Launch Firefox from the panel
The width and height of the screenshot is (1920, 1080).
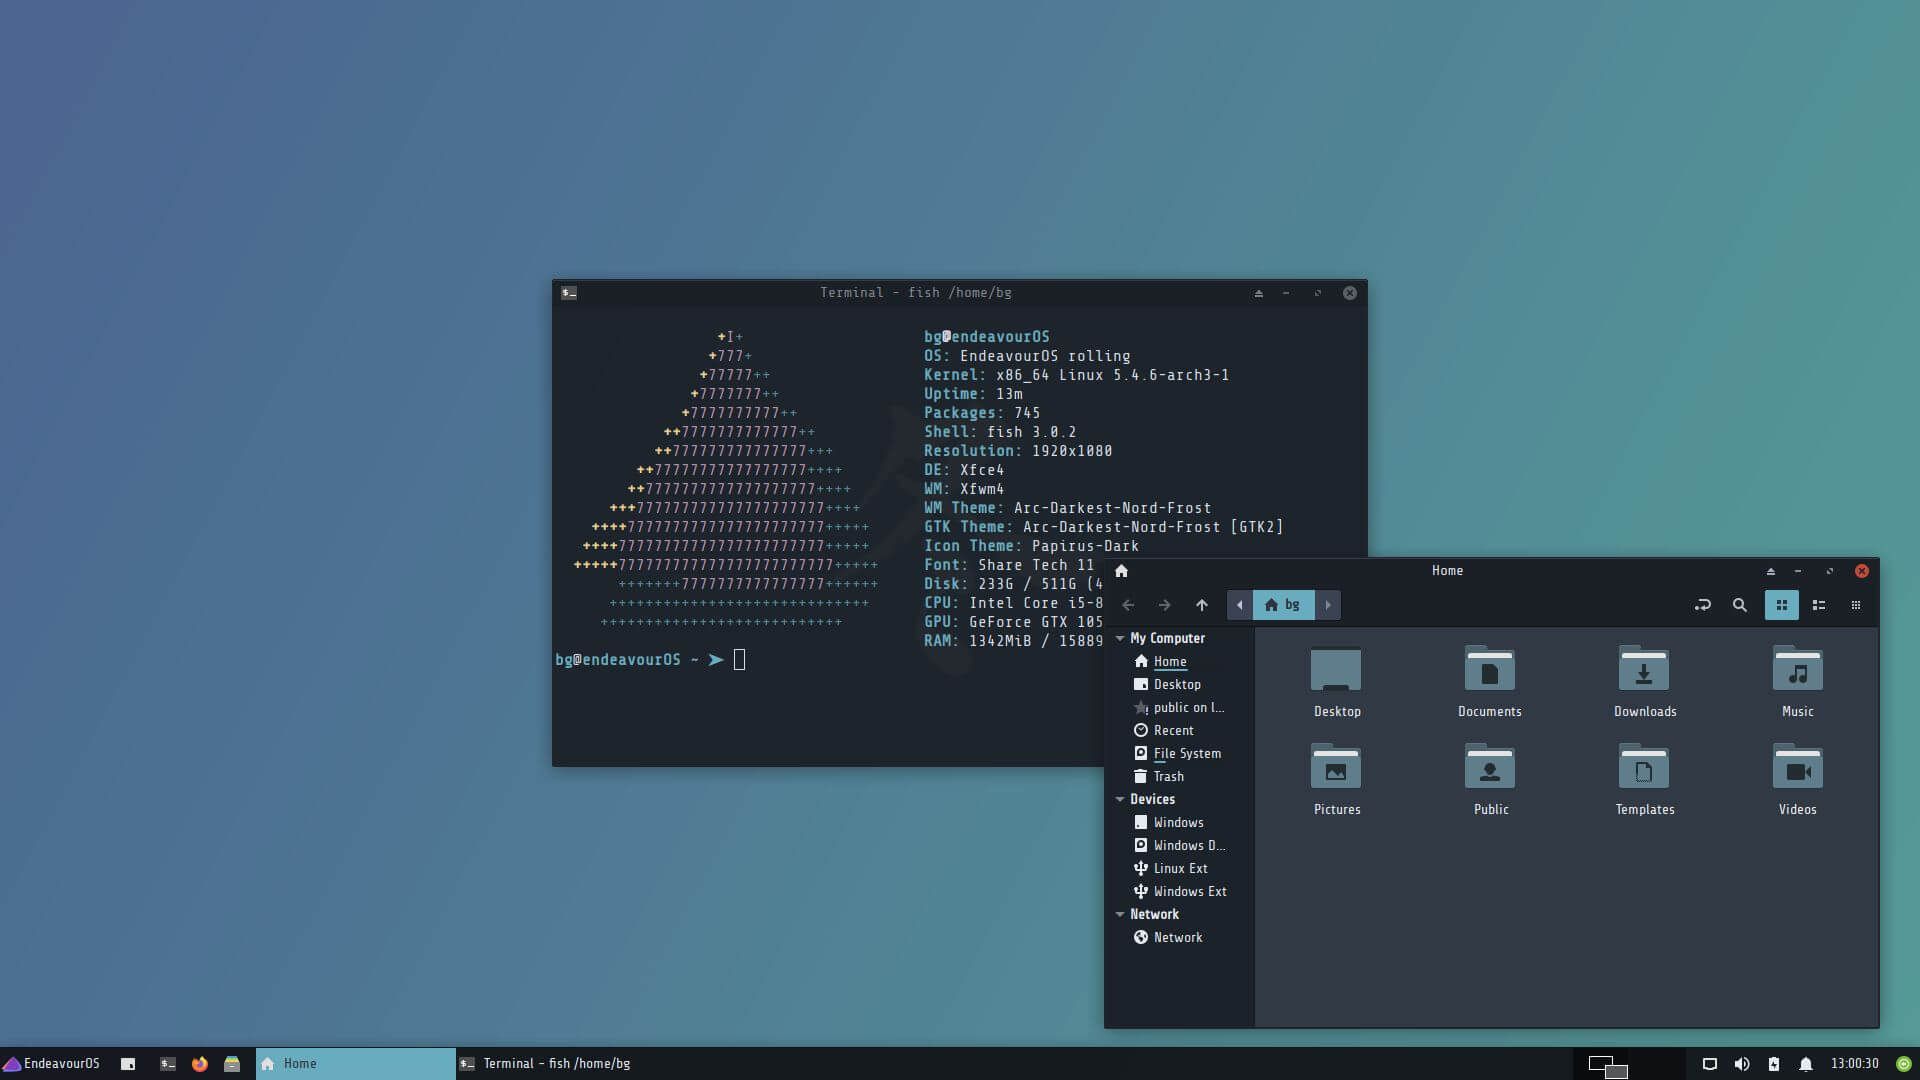200,1064
